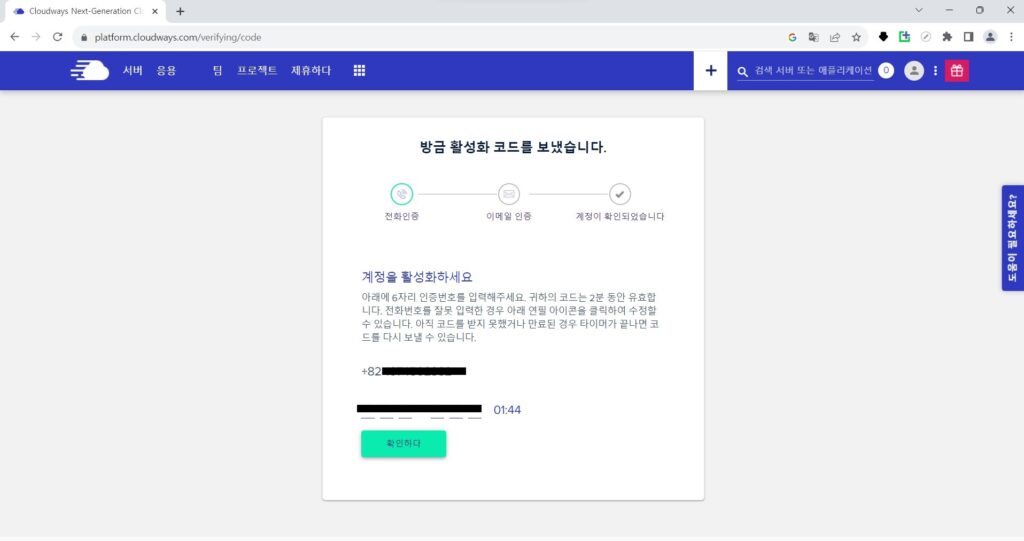The height and width of the screenshot is (541, 1024).
Task: Click the green extension icon
Action: [904, 37]
